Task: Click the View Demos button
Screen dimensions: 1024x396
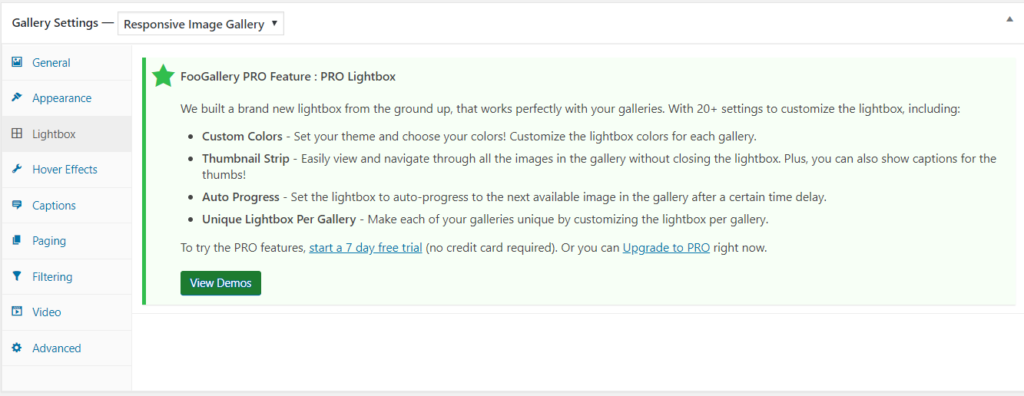Action: (x=221, y=283)
